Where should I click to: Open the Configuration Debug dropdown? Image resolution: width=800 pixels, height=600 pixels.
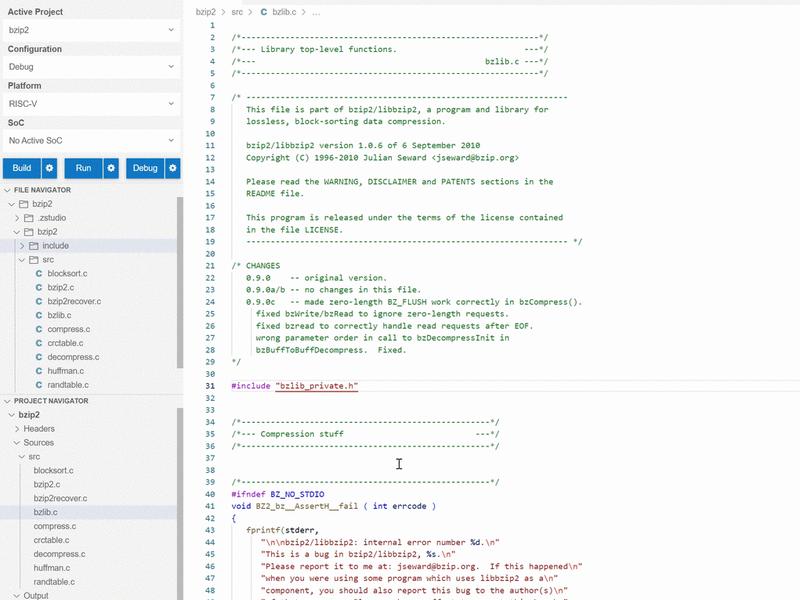[92, 67]
